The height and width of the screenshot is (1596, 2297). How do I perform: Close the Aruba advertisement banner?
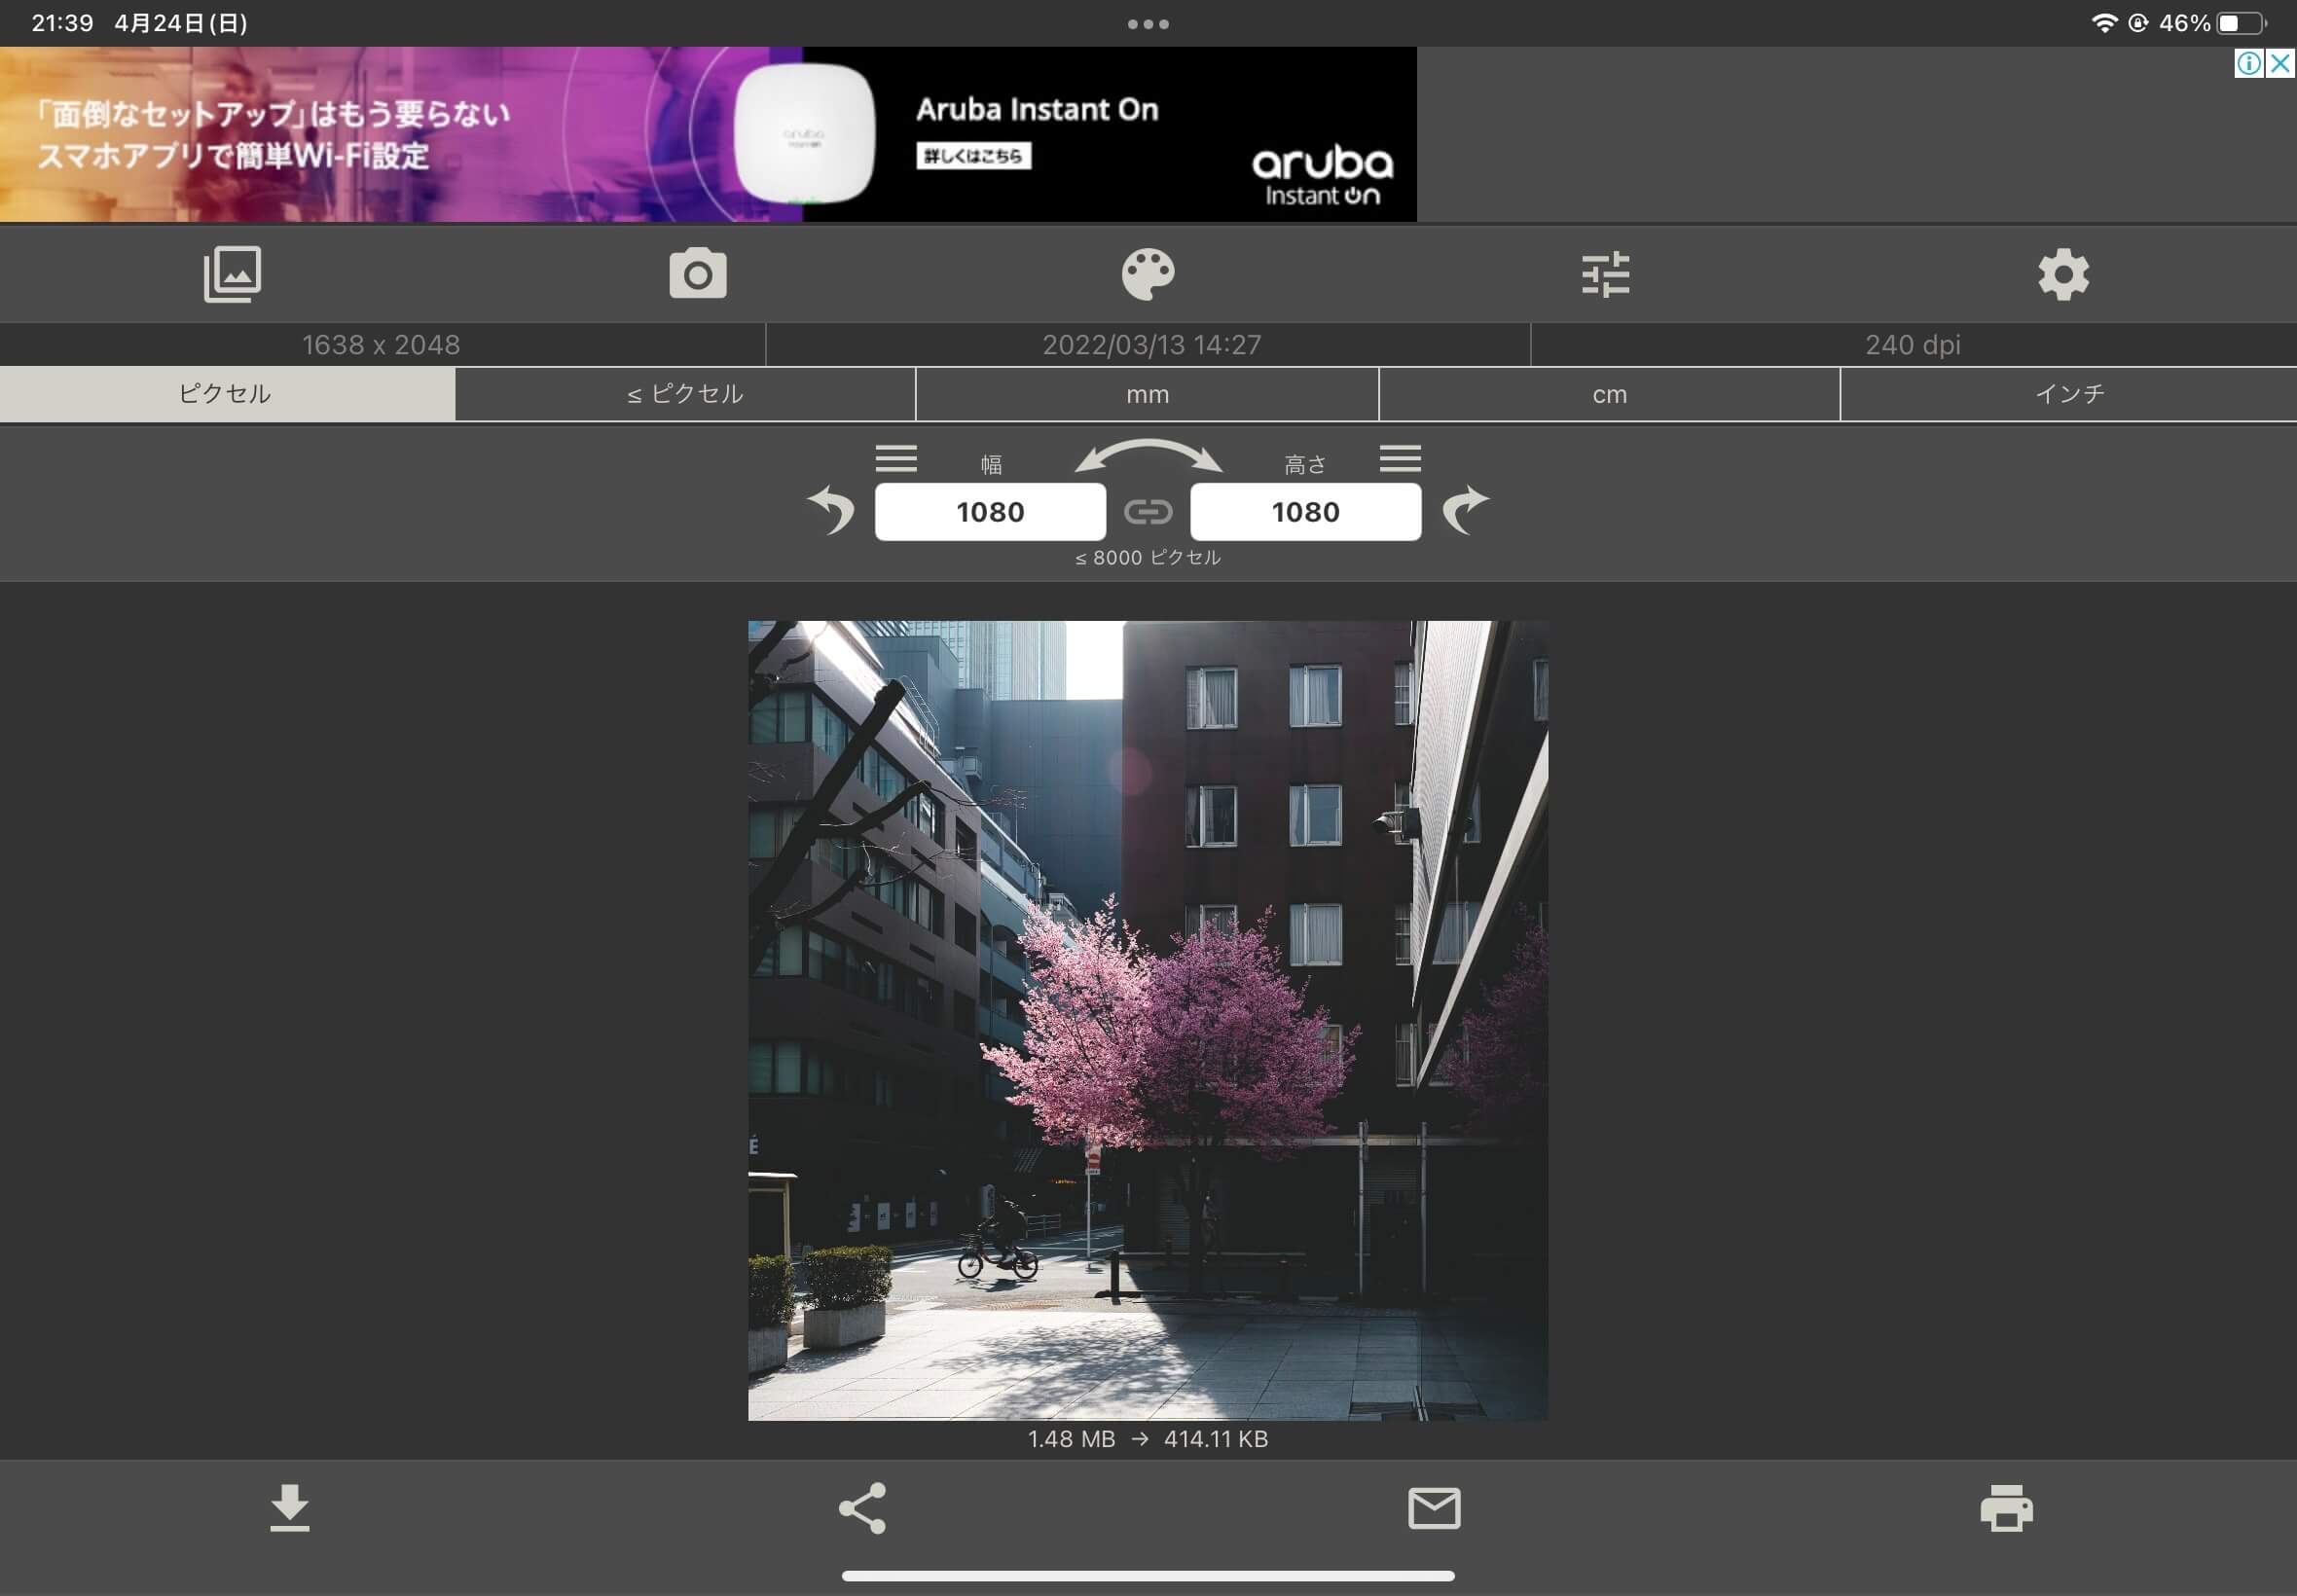(2280, 64)
